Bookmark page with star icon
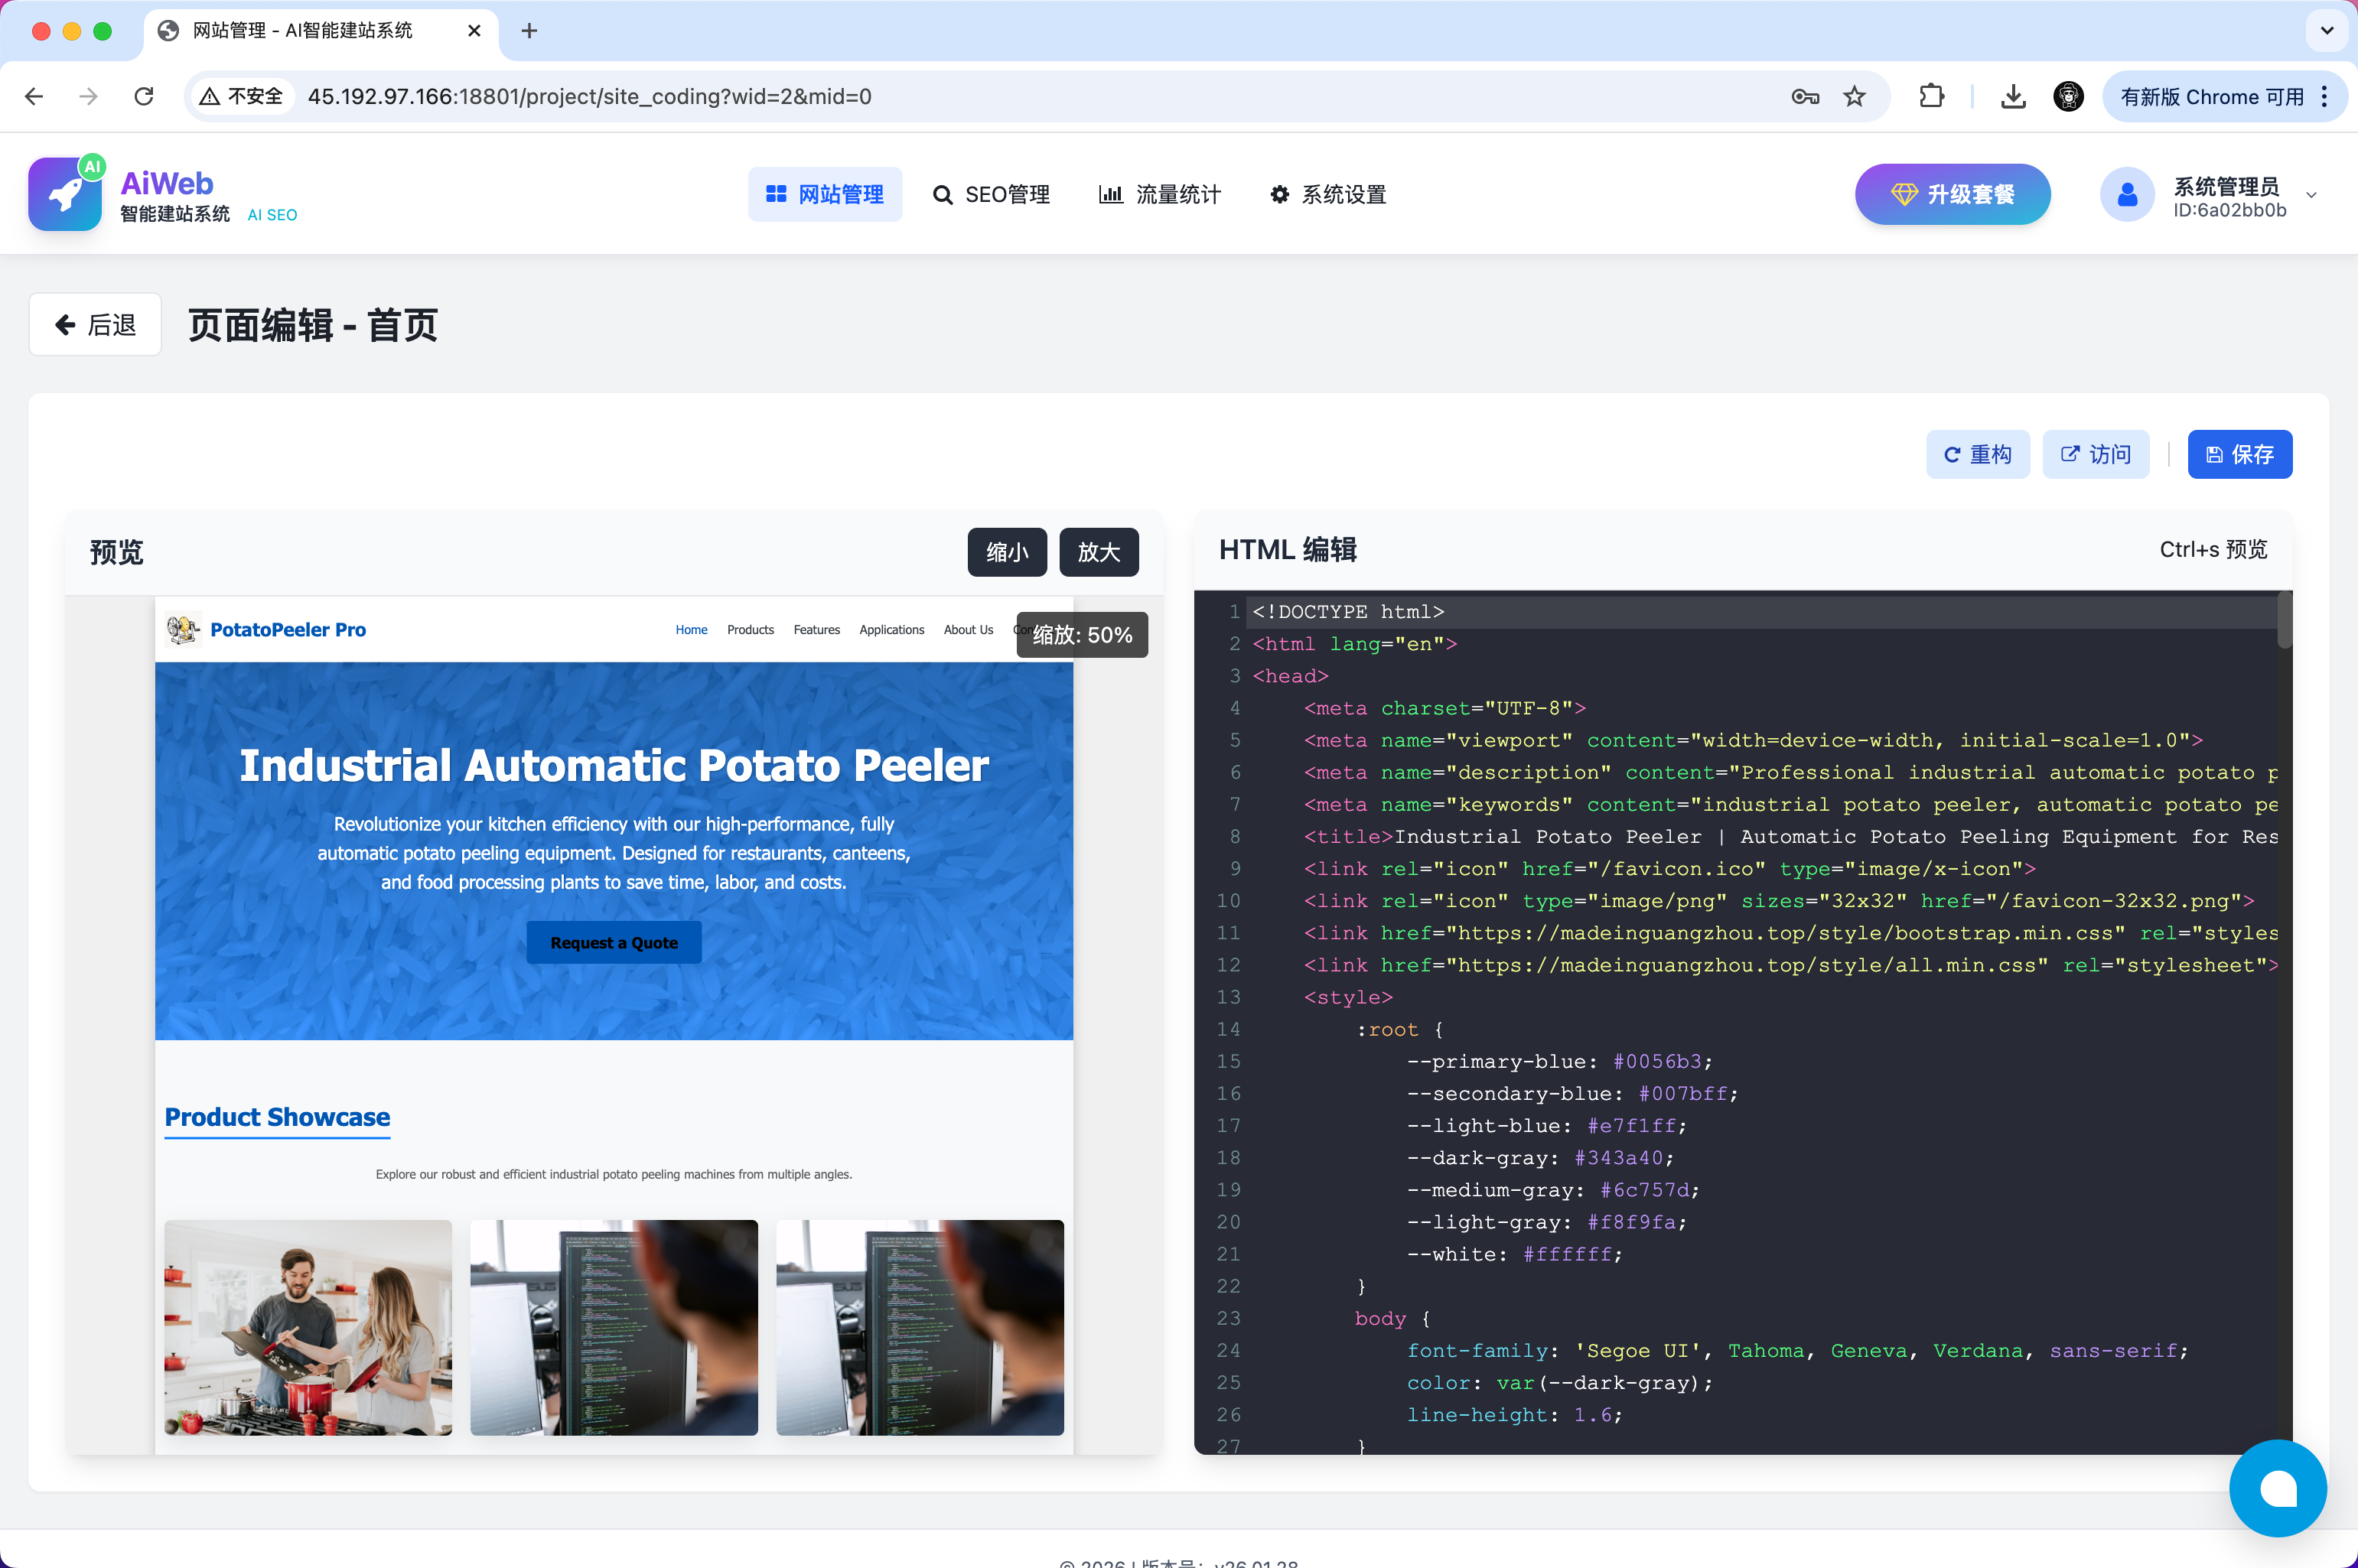The width and height of the screenshot is (2358, 1568). (1855, 97)
